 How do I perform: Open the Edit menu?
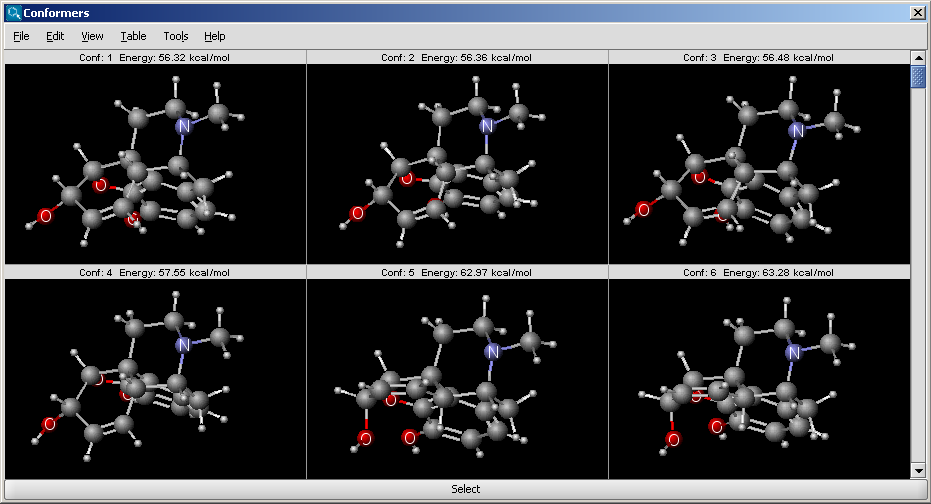[x=55, y=36]
